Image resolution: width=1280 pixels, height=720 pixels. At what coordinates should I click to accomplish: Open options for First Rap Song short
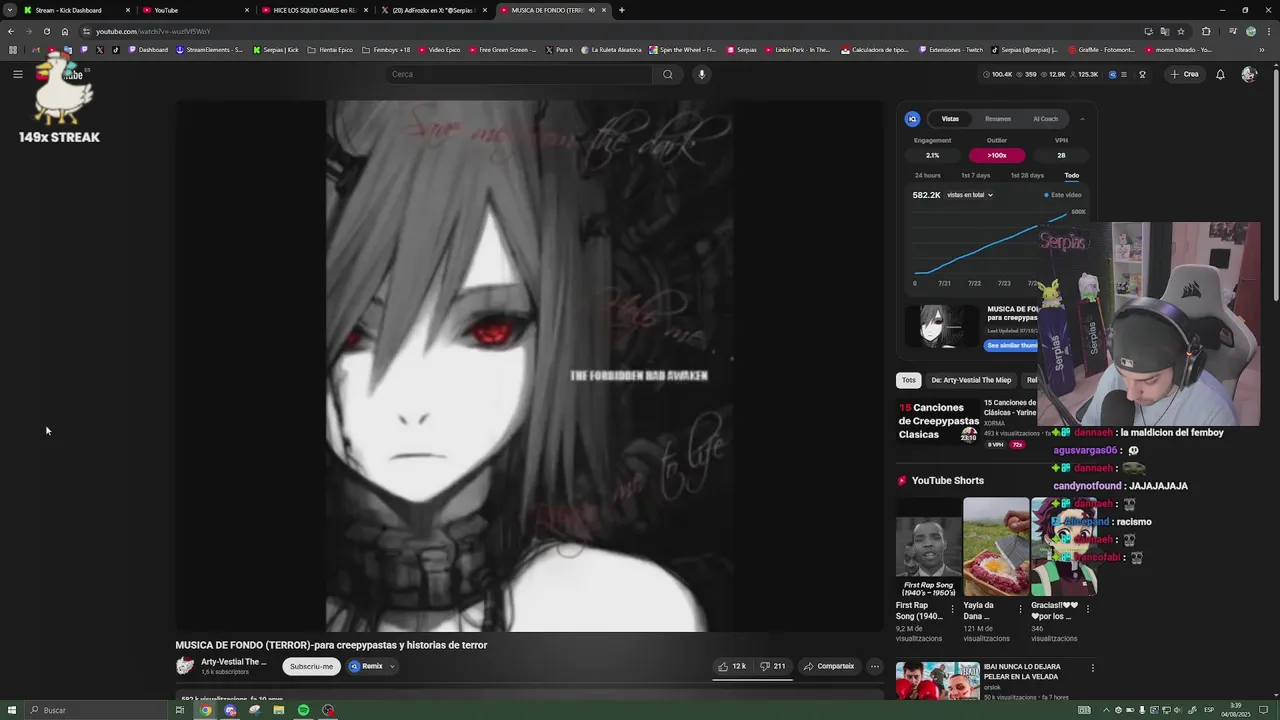[x=952, y=608]
